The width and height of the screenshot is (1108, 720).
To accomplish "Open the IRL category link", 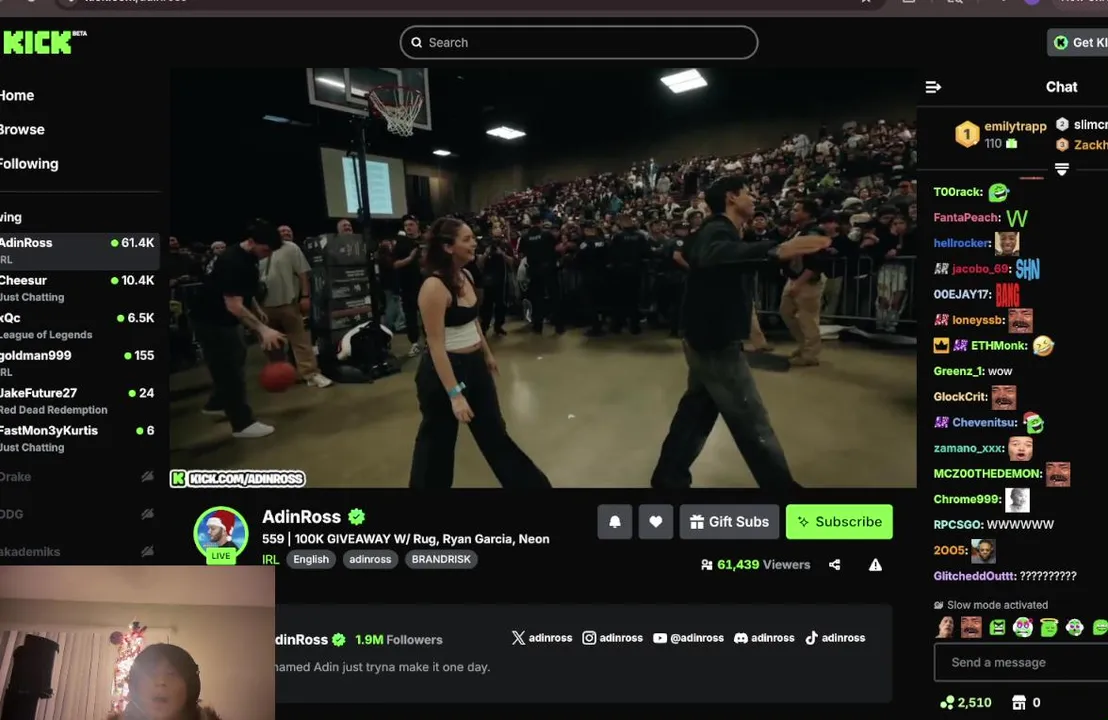I will coord(270,559).
